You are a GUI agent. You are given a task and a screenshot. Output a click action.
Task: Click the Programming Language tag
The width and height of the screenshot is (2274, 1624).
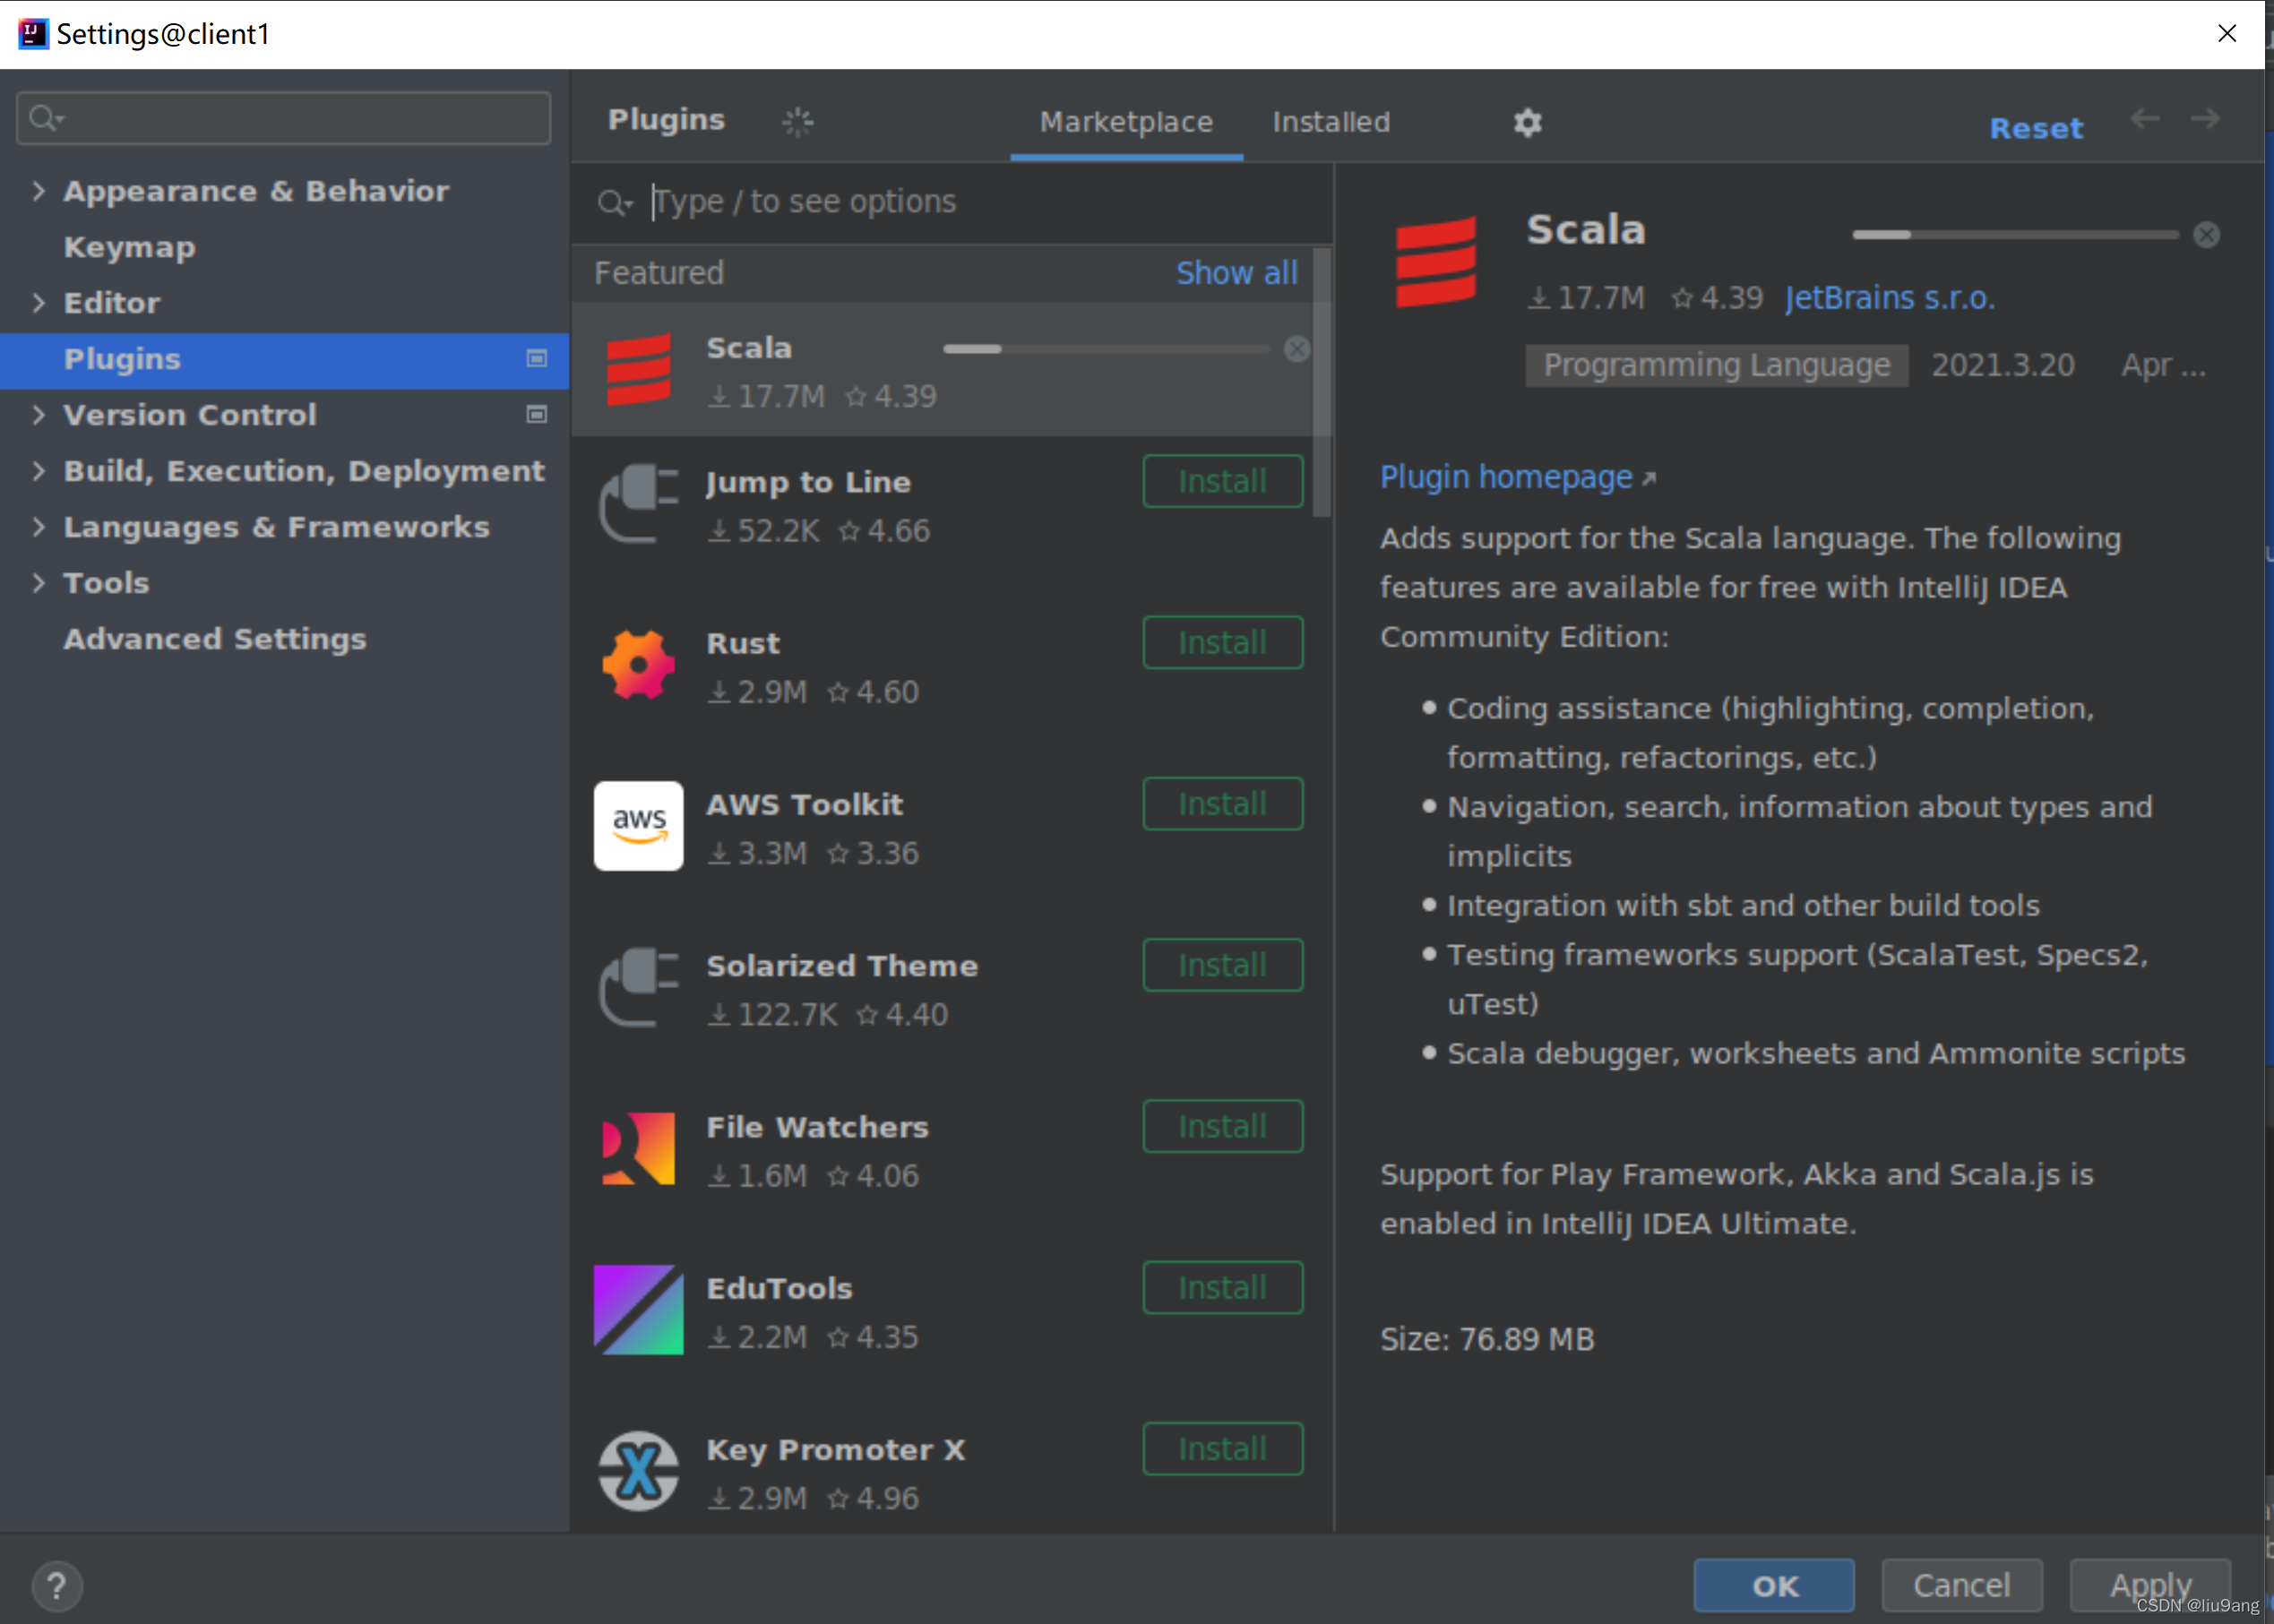pyautogui.click(x=1716, y=365)
